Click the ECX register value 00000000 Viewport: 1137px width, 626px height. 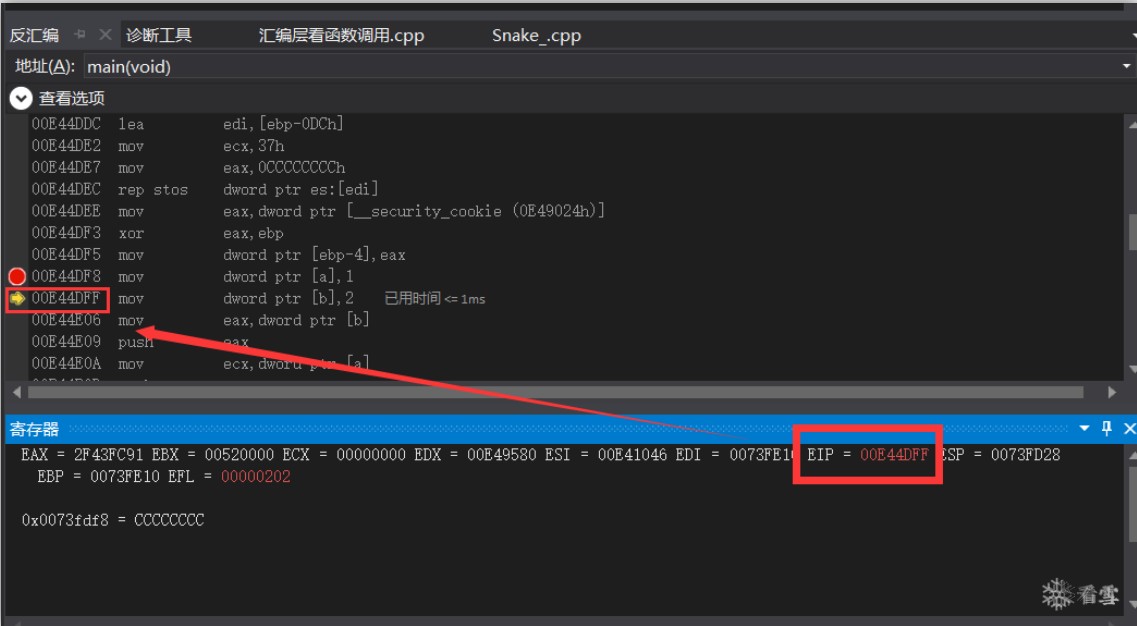(371, 455)
